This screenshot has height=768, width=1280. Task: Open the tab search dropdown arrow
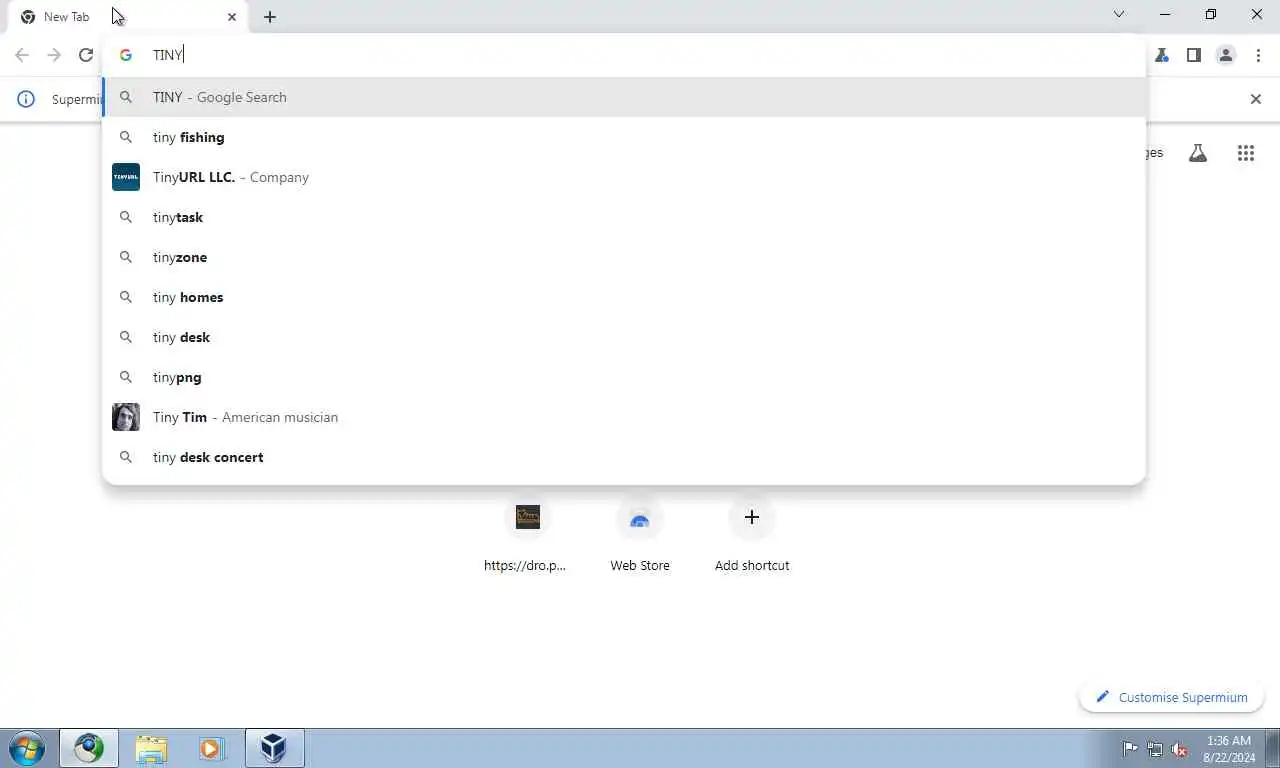coord(1119,14)
